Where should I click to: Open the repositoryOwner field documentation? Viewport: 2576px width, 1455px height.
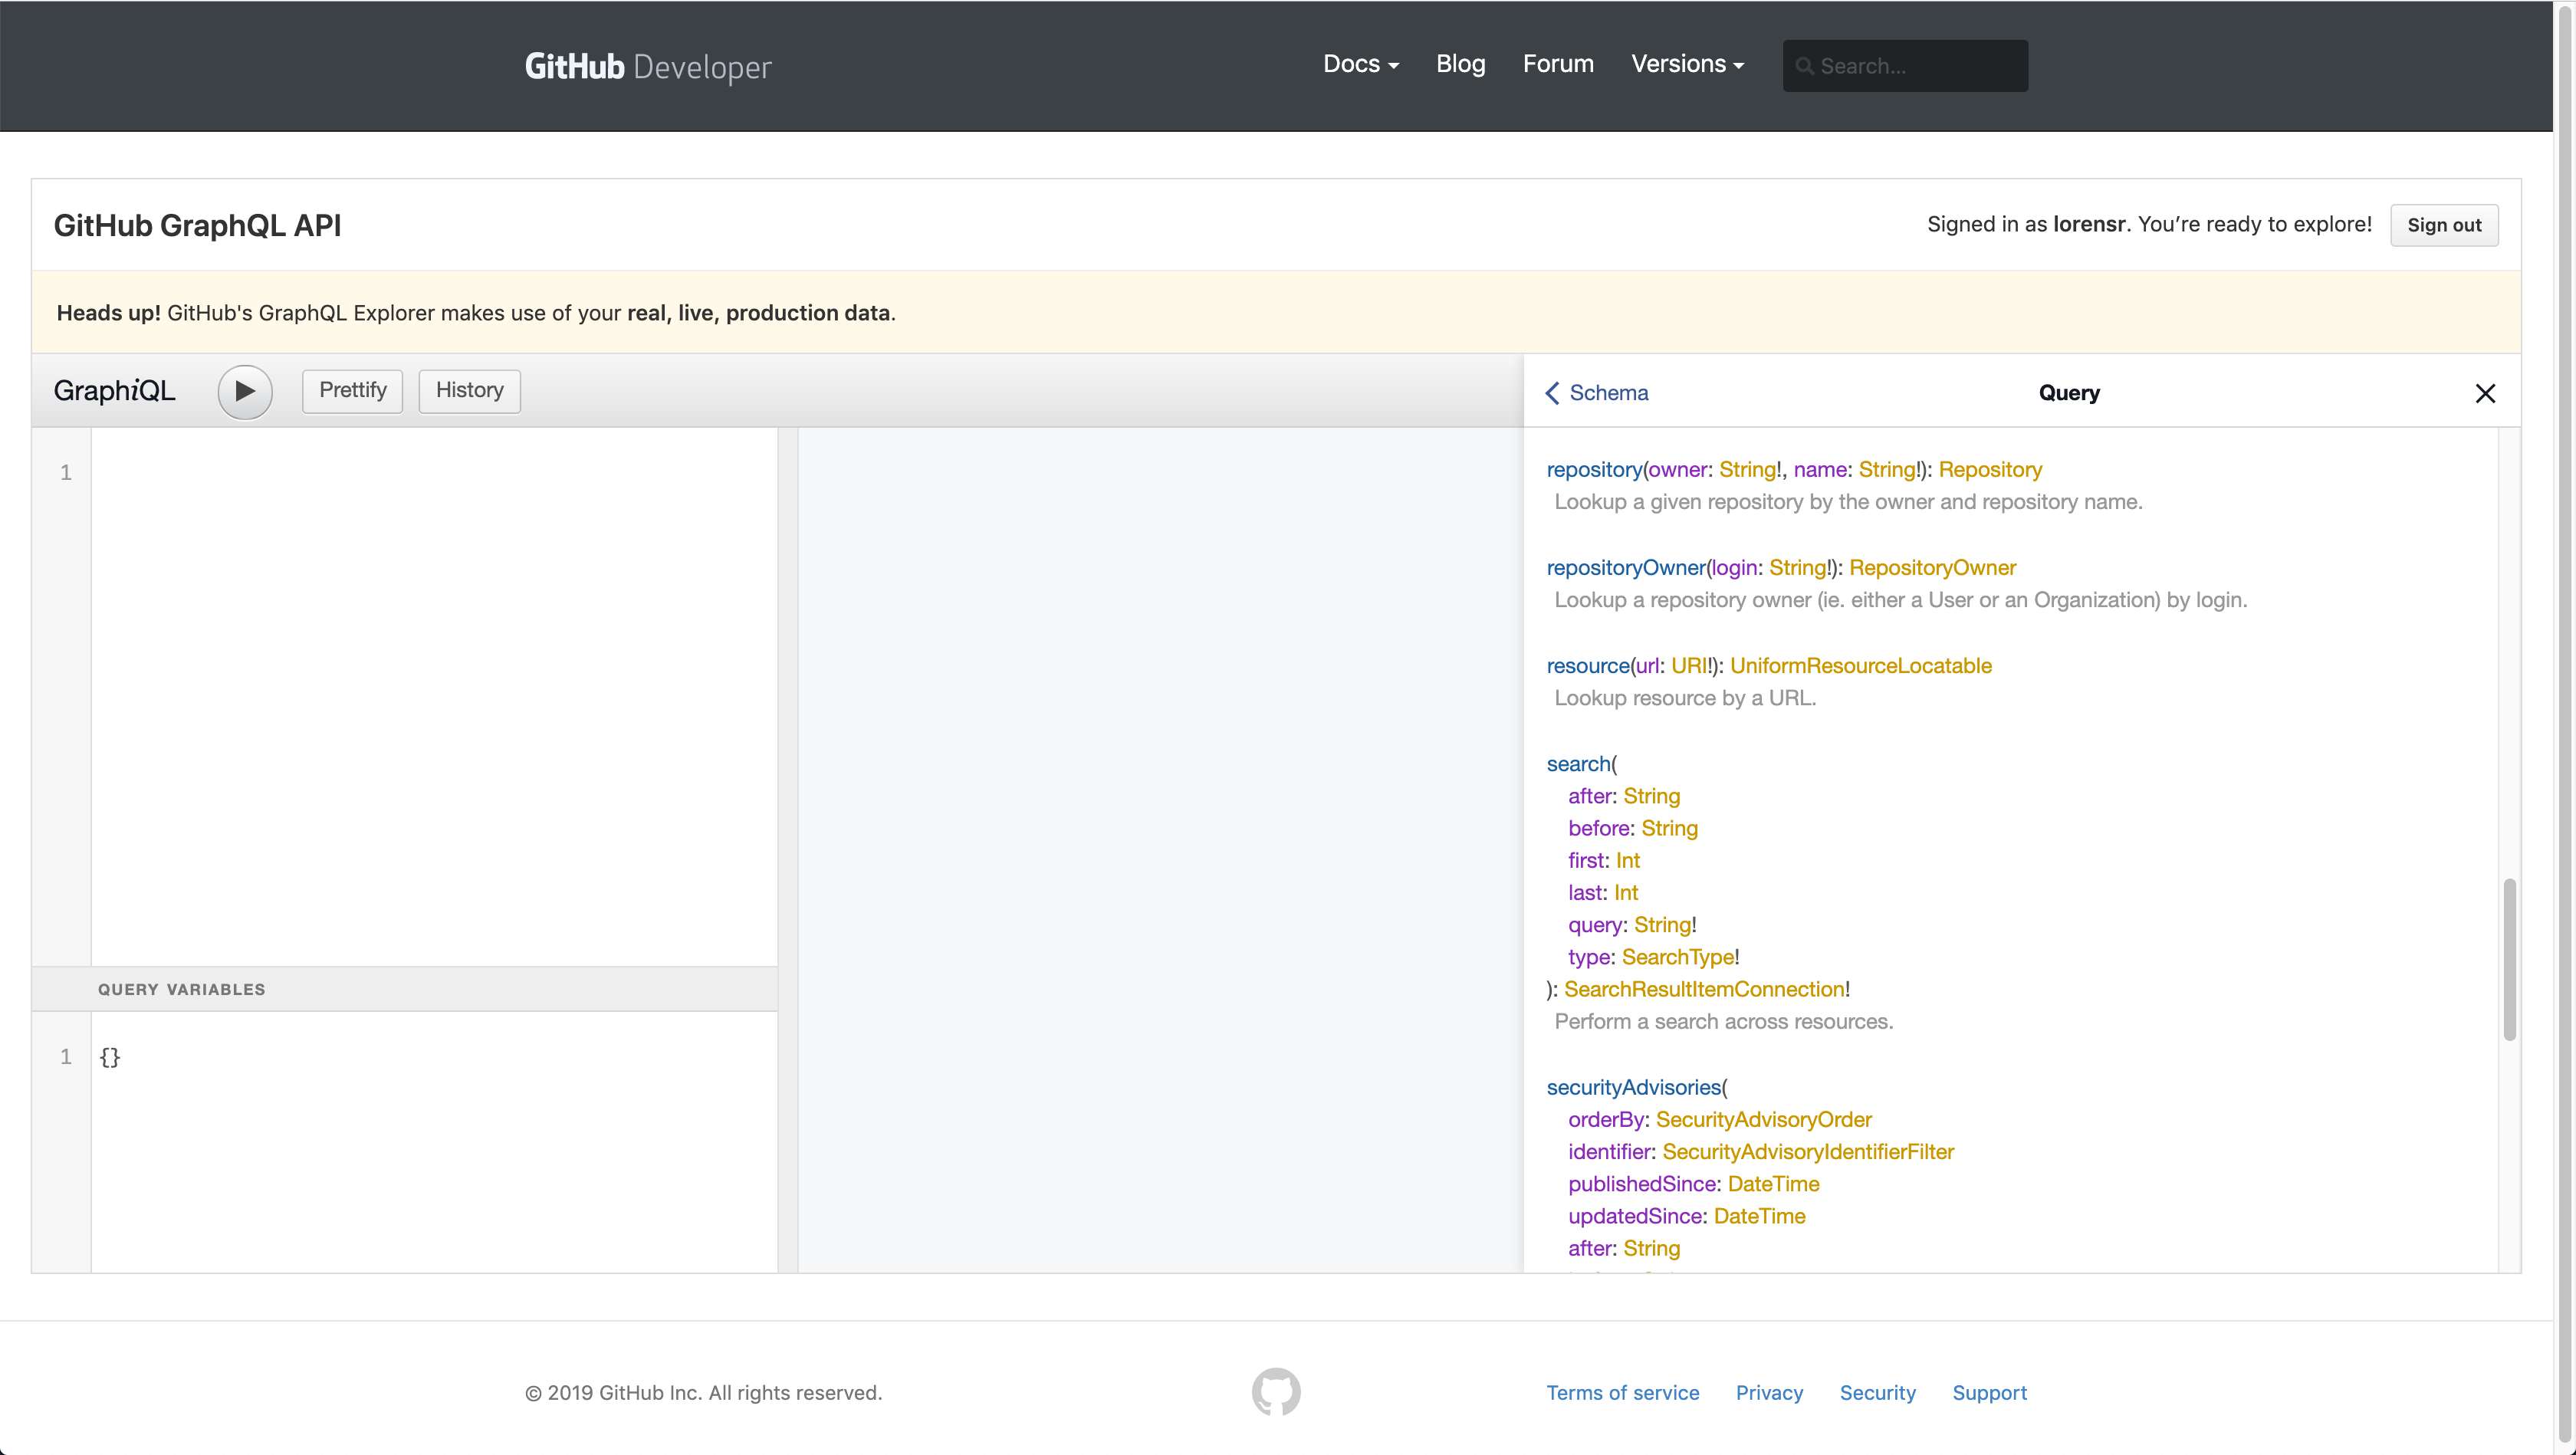tap(1626, 568)
